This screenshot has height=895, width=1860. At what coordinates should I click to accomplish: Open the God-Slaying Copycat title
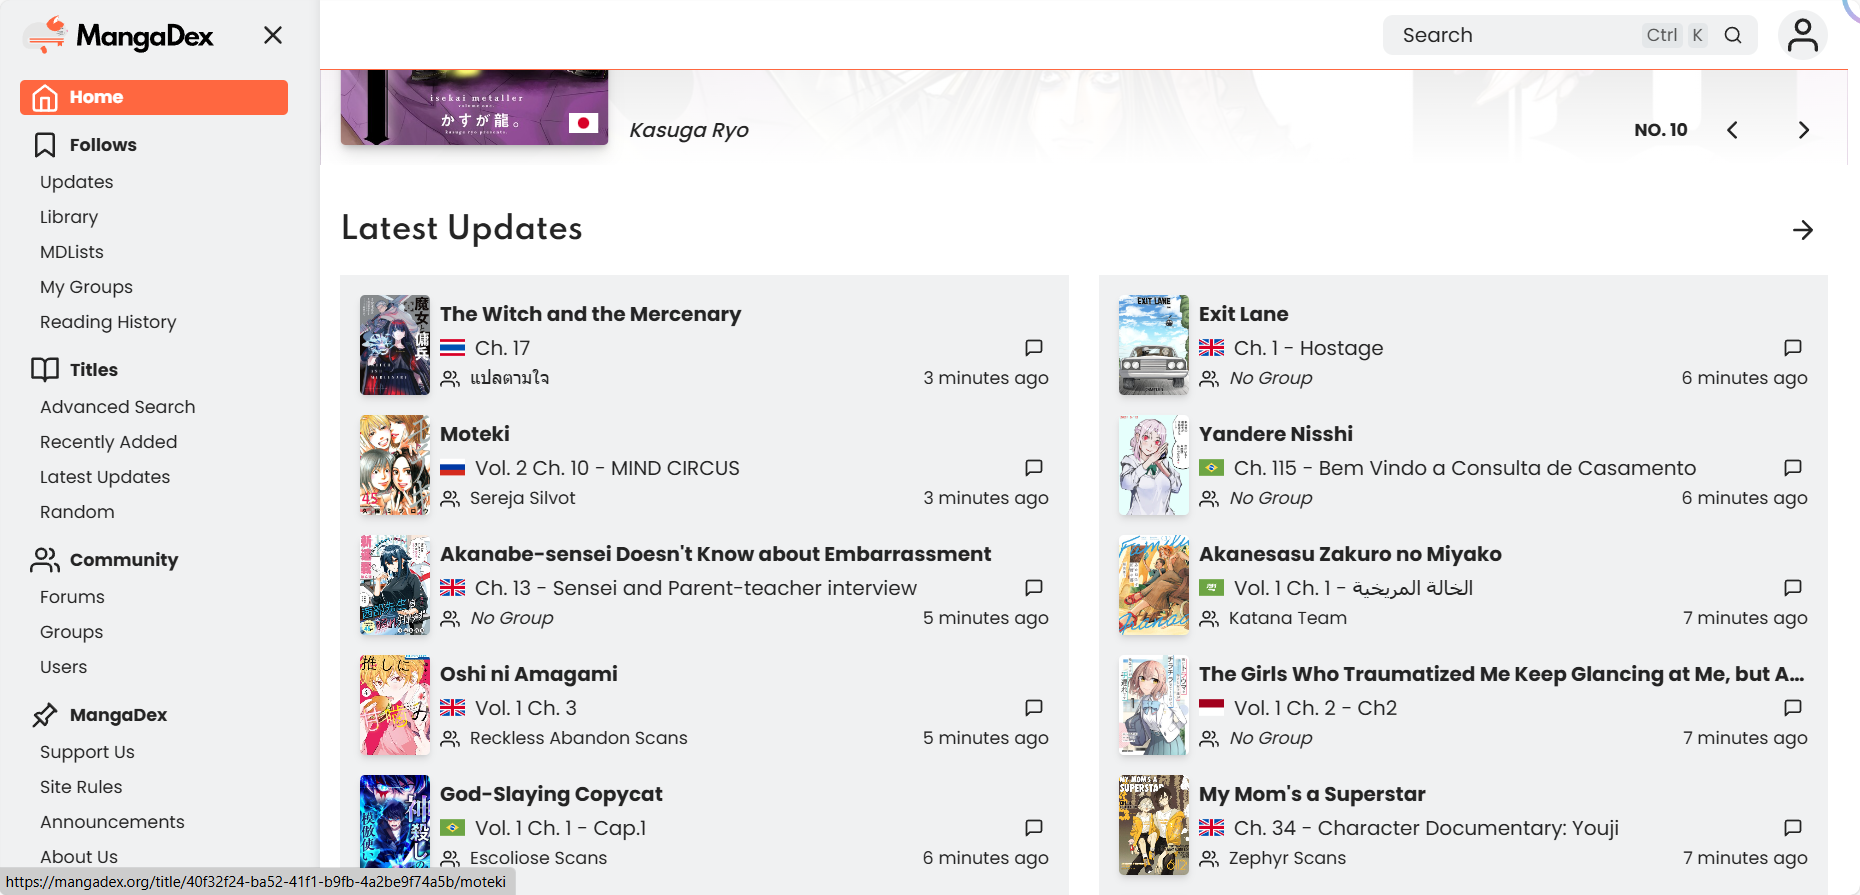pos(551,794)
